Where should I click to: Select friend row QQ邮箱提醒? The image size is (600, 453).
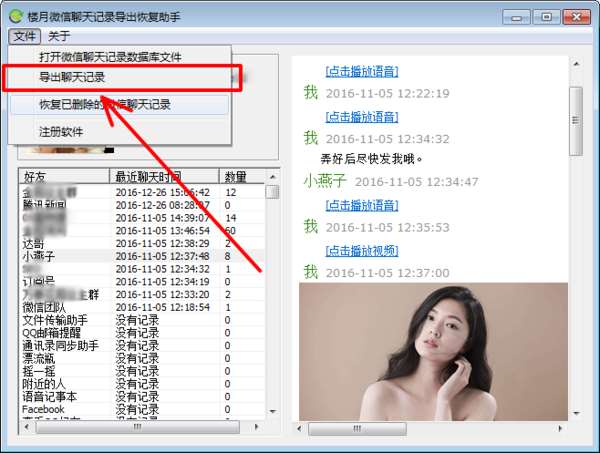(x=142, y=332)
